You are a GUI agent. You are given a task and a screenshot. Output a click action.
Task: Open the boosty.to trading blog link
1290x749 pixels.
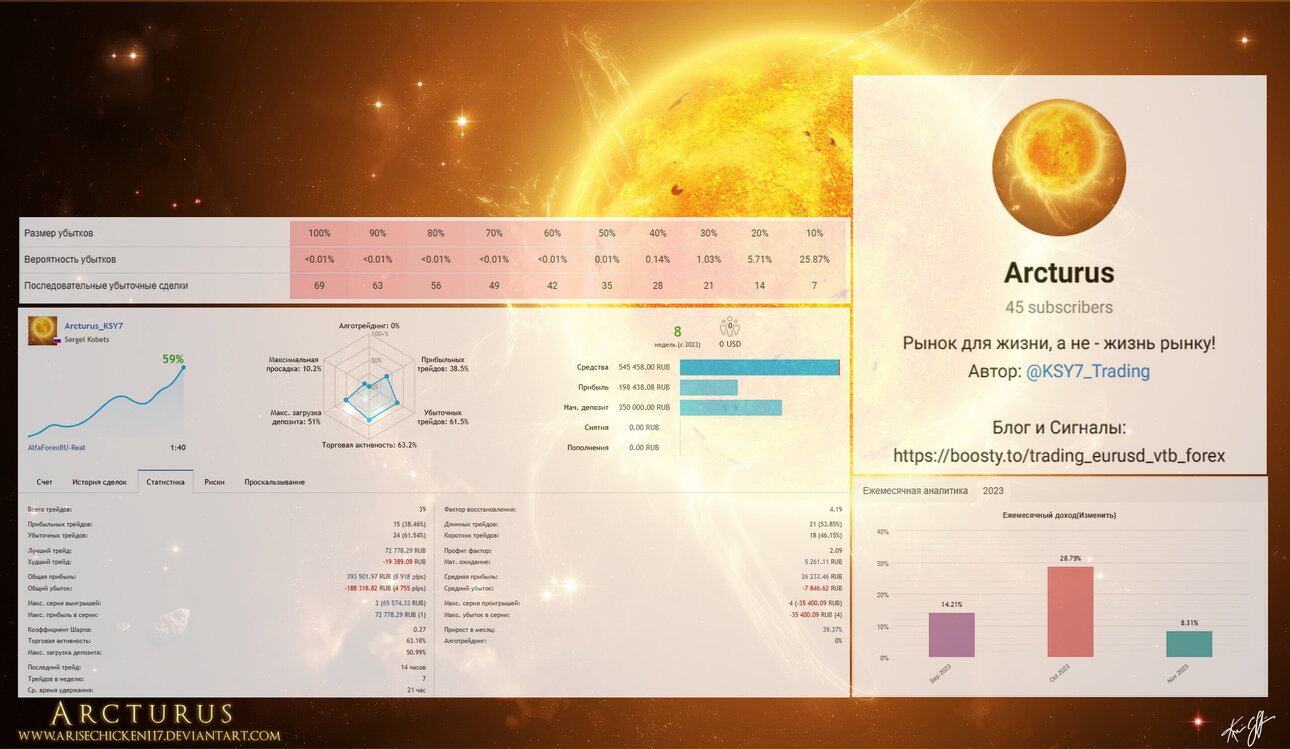coord(1059,456)
